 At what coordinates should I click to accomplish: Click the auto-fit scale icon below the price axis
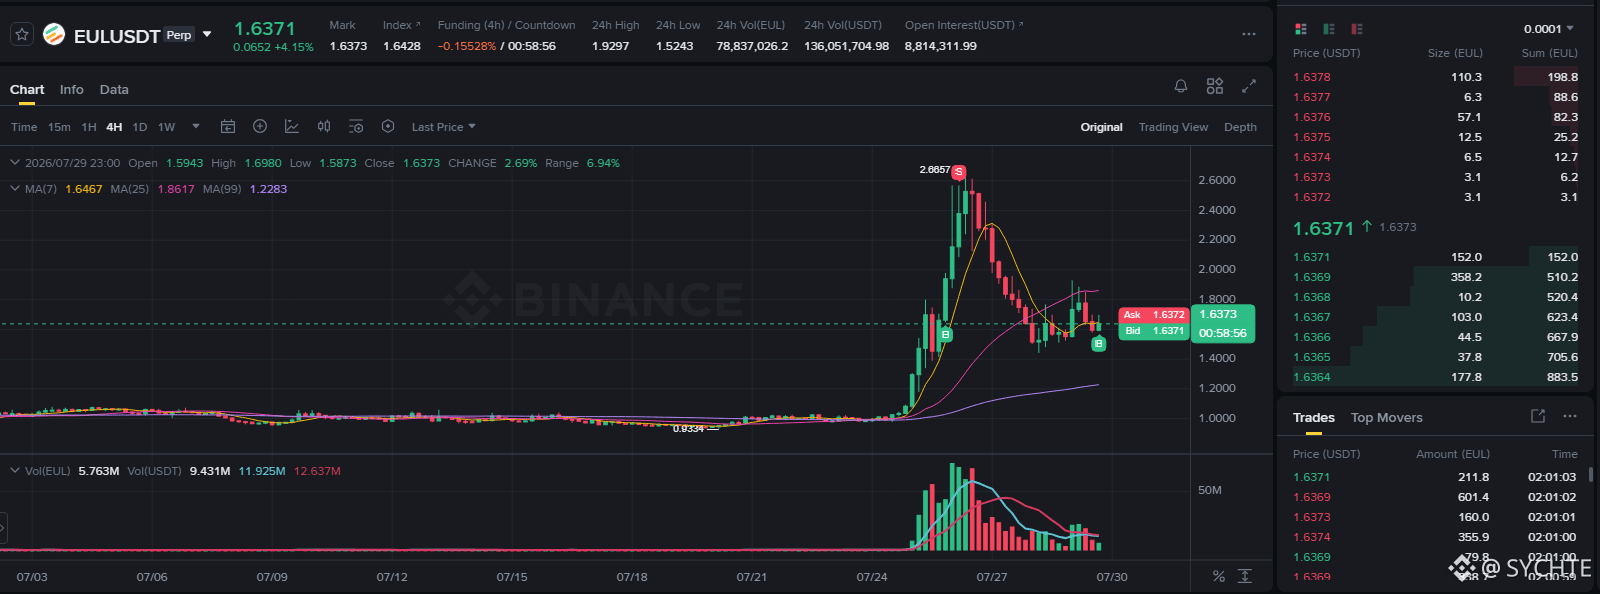click(1245, 576)
